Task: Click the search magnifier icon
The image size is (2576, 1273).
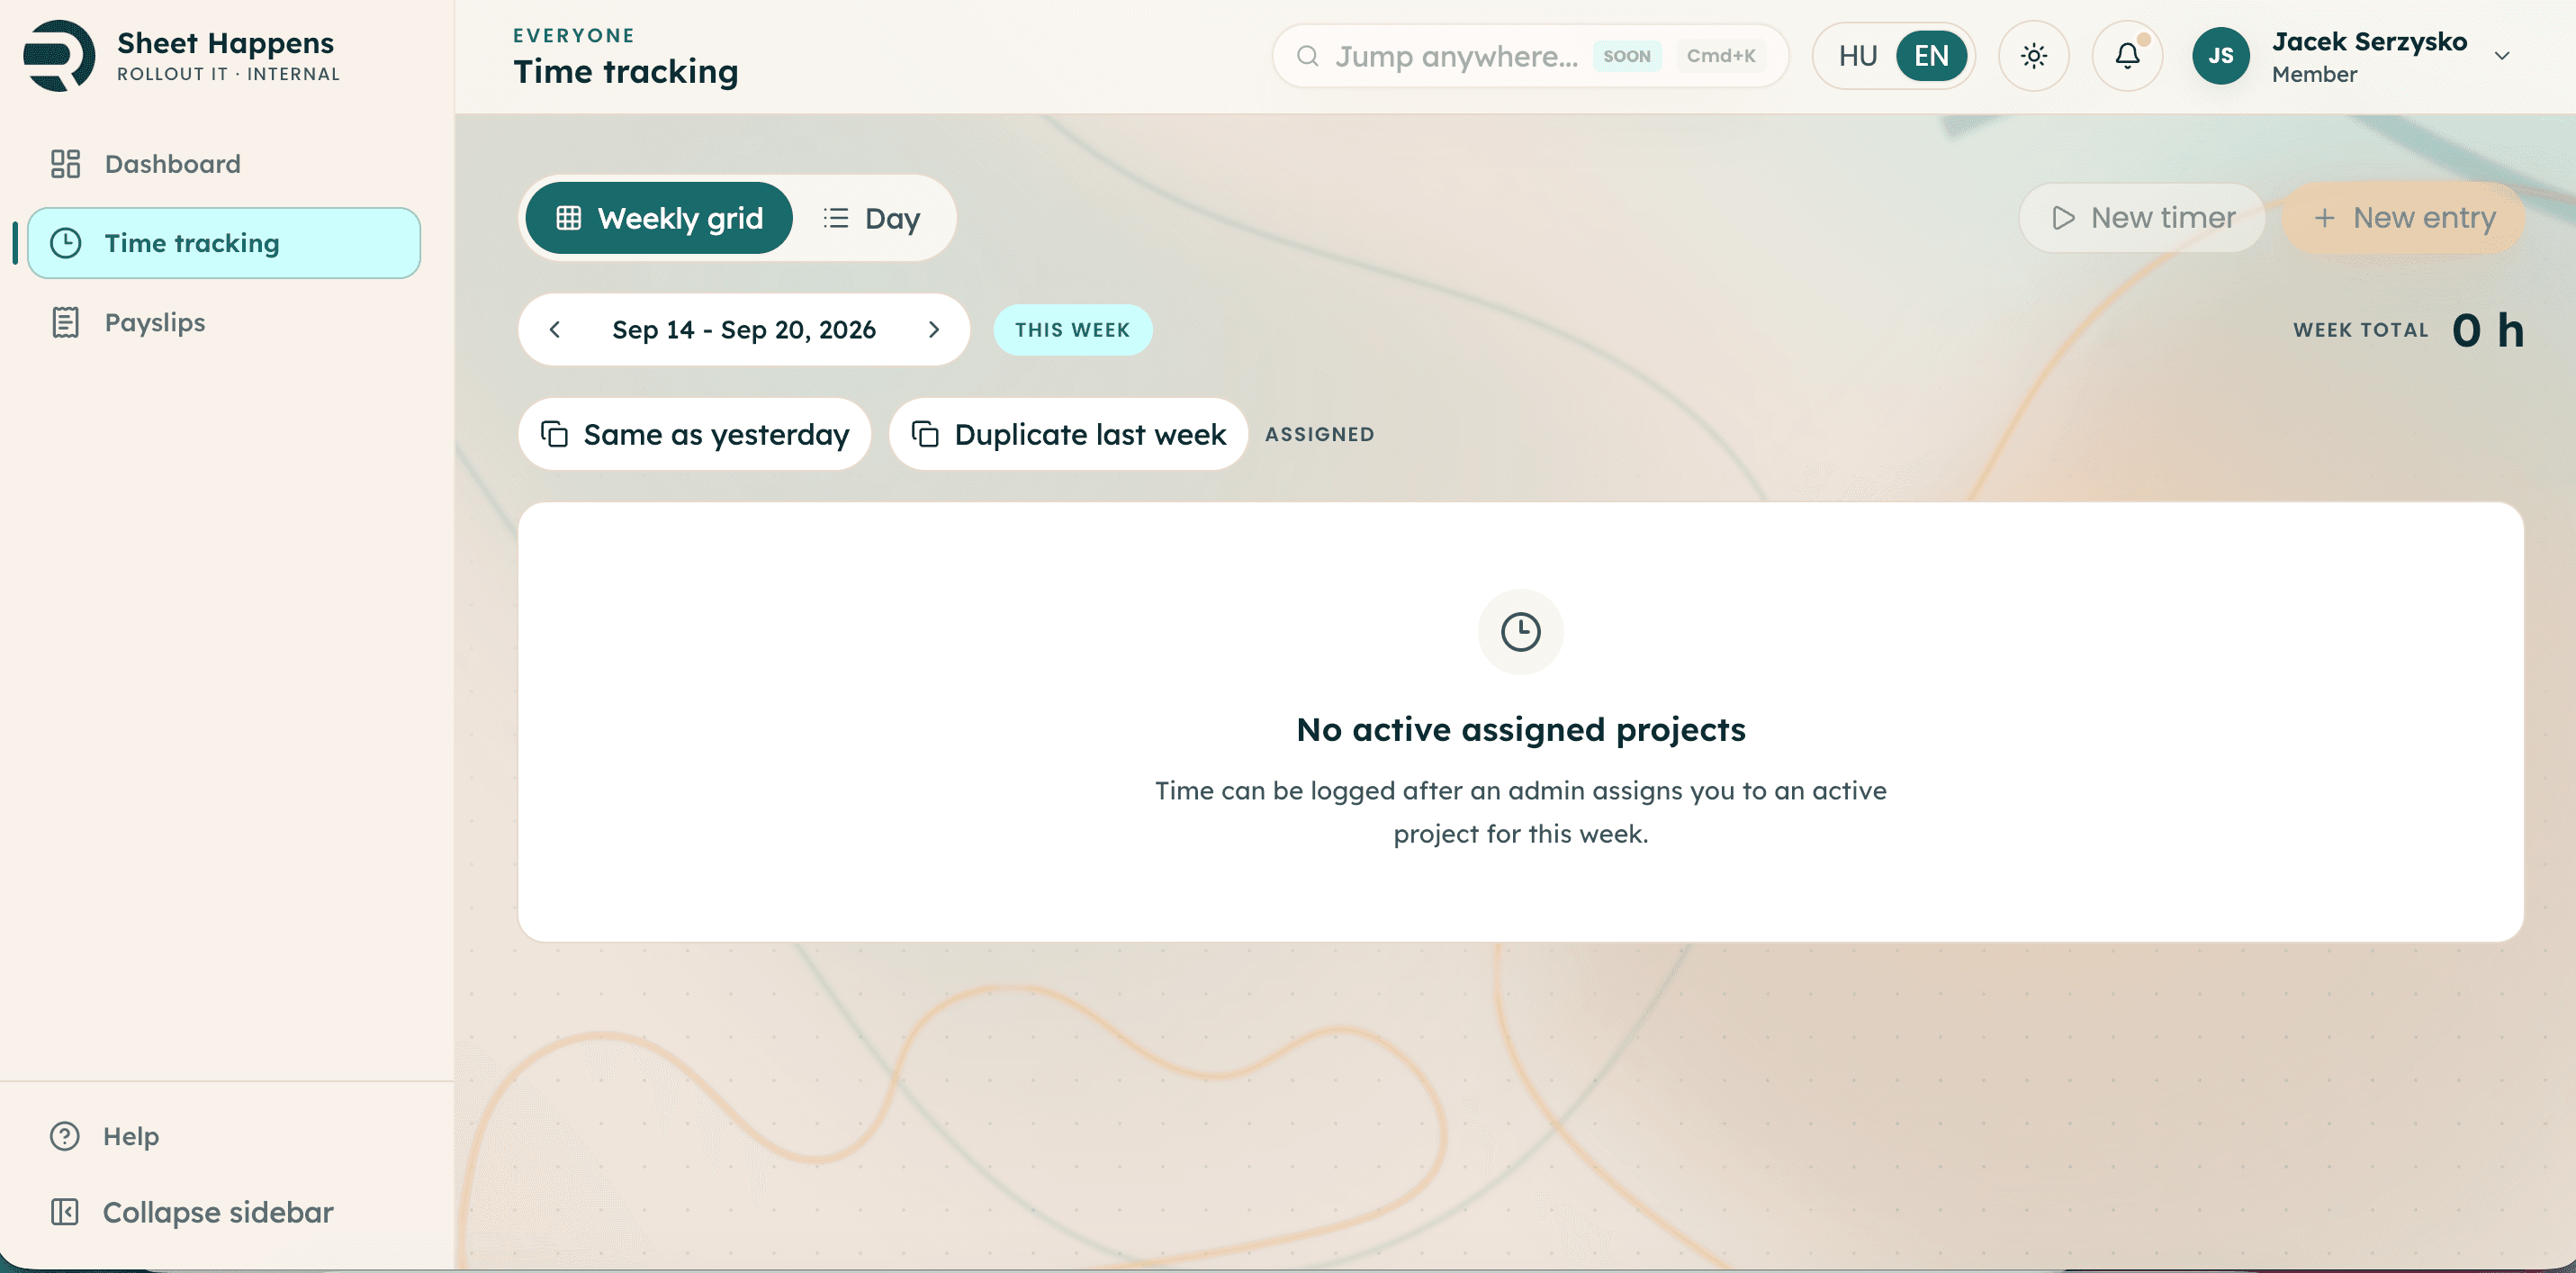Action: [x=1307, y=56]
